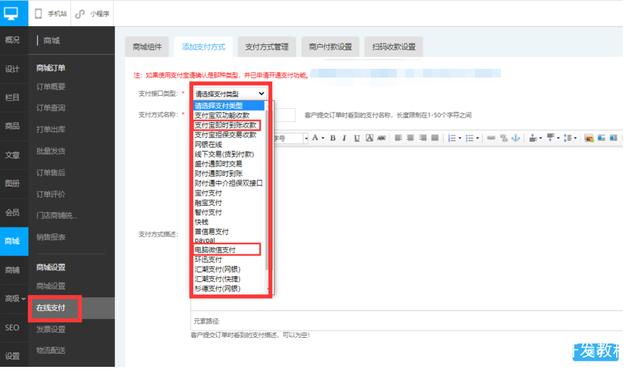Open the 商城组件 tab
Screen dimensions: 640x369
(x=147, y=47)
